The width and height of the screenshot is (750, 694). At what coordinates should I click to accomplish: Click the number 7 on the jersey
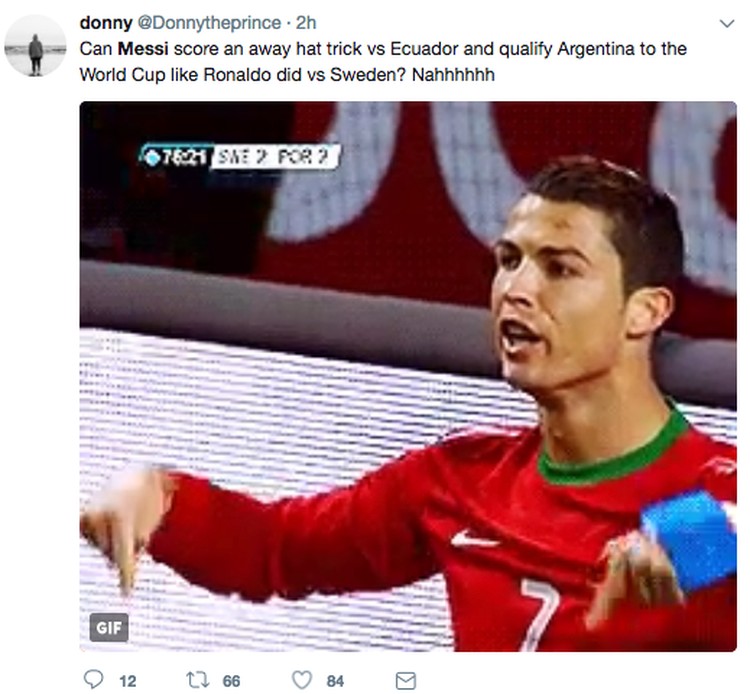[x=540, y=615]
